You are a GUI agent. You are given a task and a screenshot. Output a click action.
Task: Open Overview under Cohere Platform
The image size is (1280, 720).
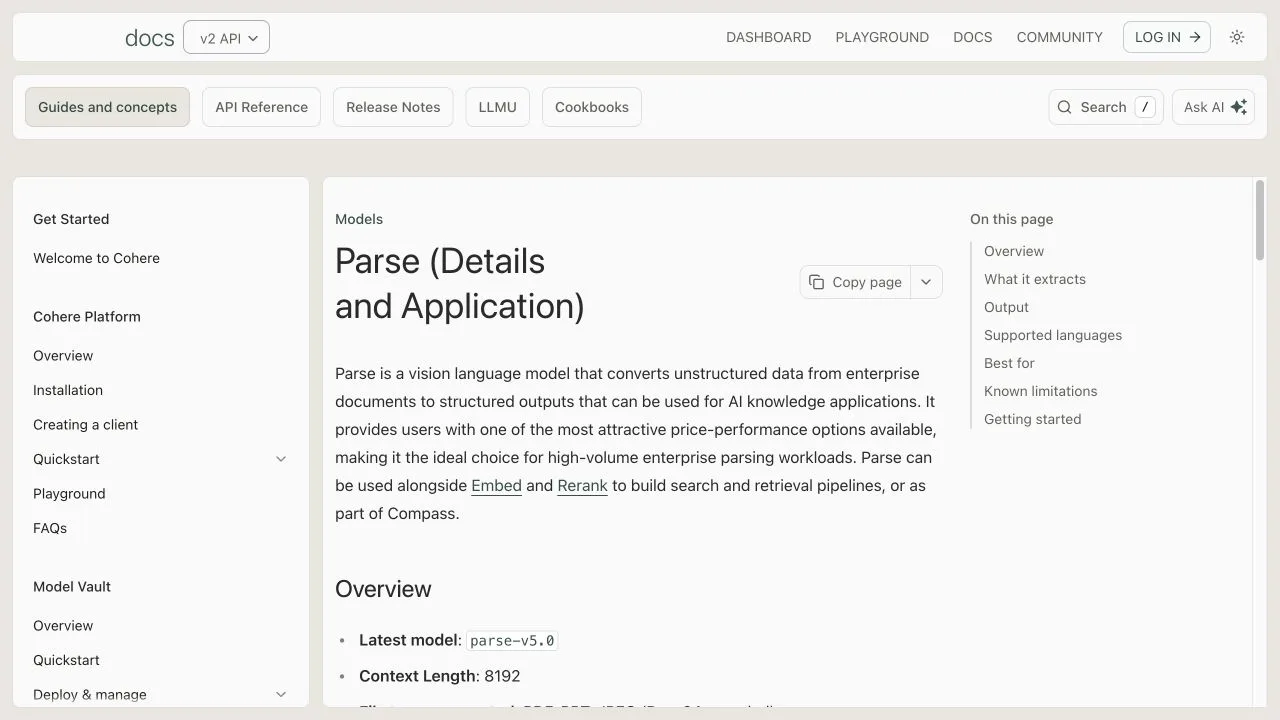63,356
